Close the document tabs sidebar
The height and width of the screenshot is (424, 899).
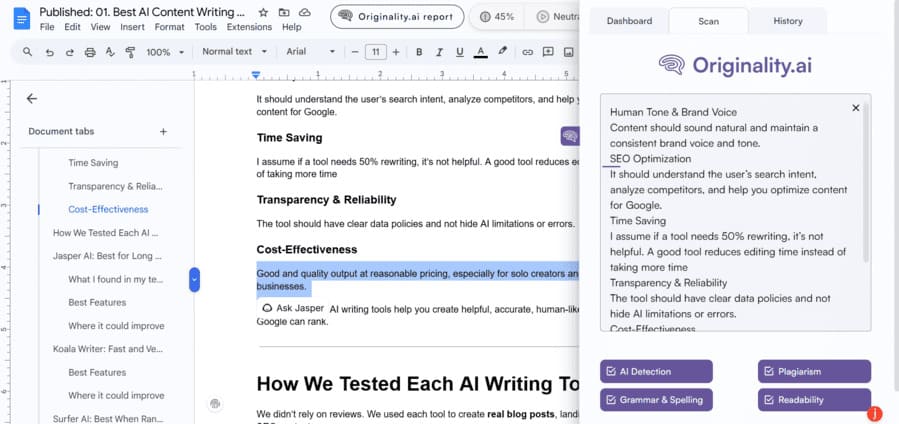(32, 99)
